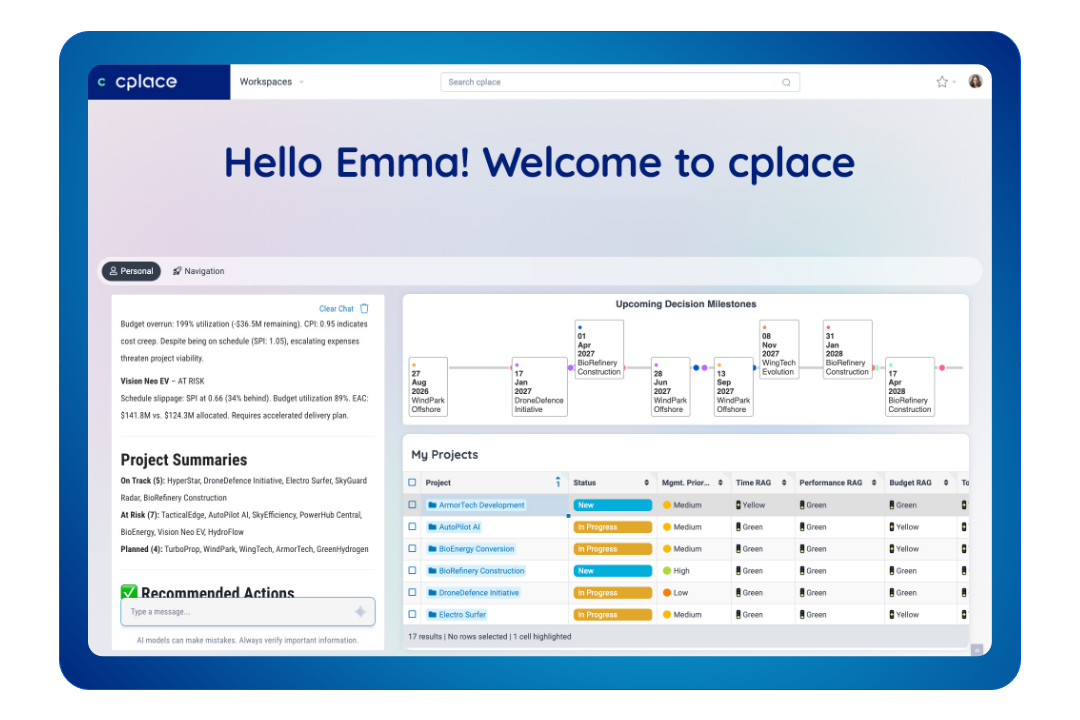Select the 17 Jan 2027 DroneDefence Initiative milestone
Image resolution: width=1080 pixels, height=720 pixels.
click(539, 387)
